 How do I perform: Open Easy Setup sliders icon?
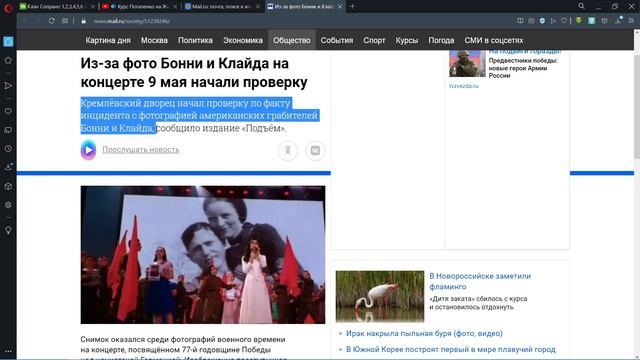click(x=631, y=21)
